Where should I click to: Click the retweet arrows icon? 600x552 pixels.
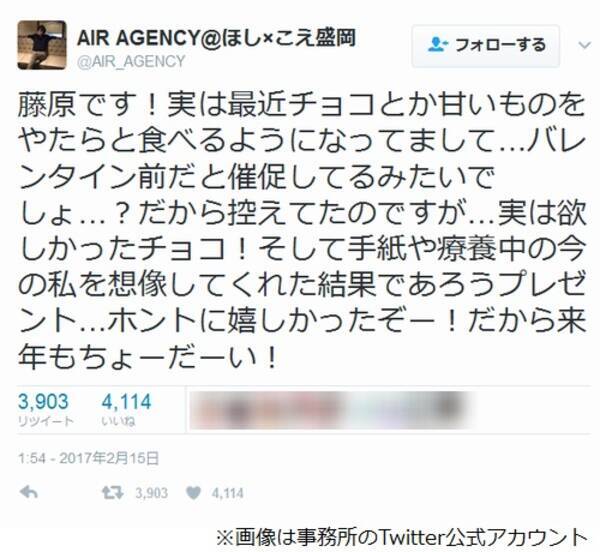(x=112, y=493)
